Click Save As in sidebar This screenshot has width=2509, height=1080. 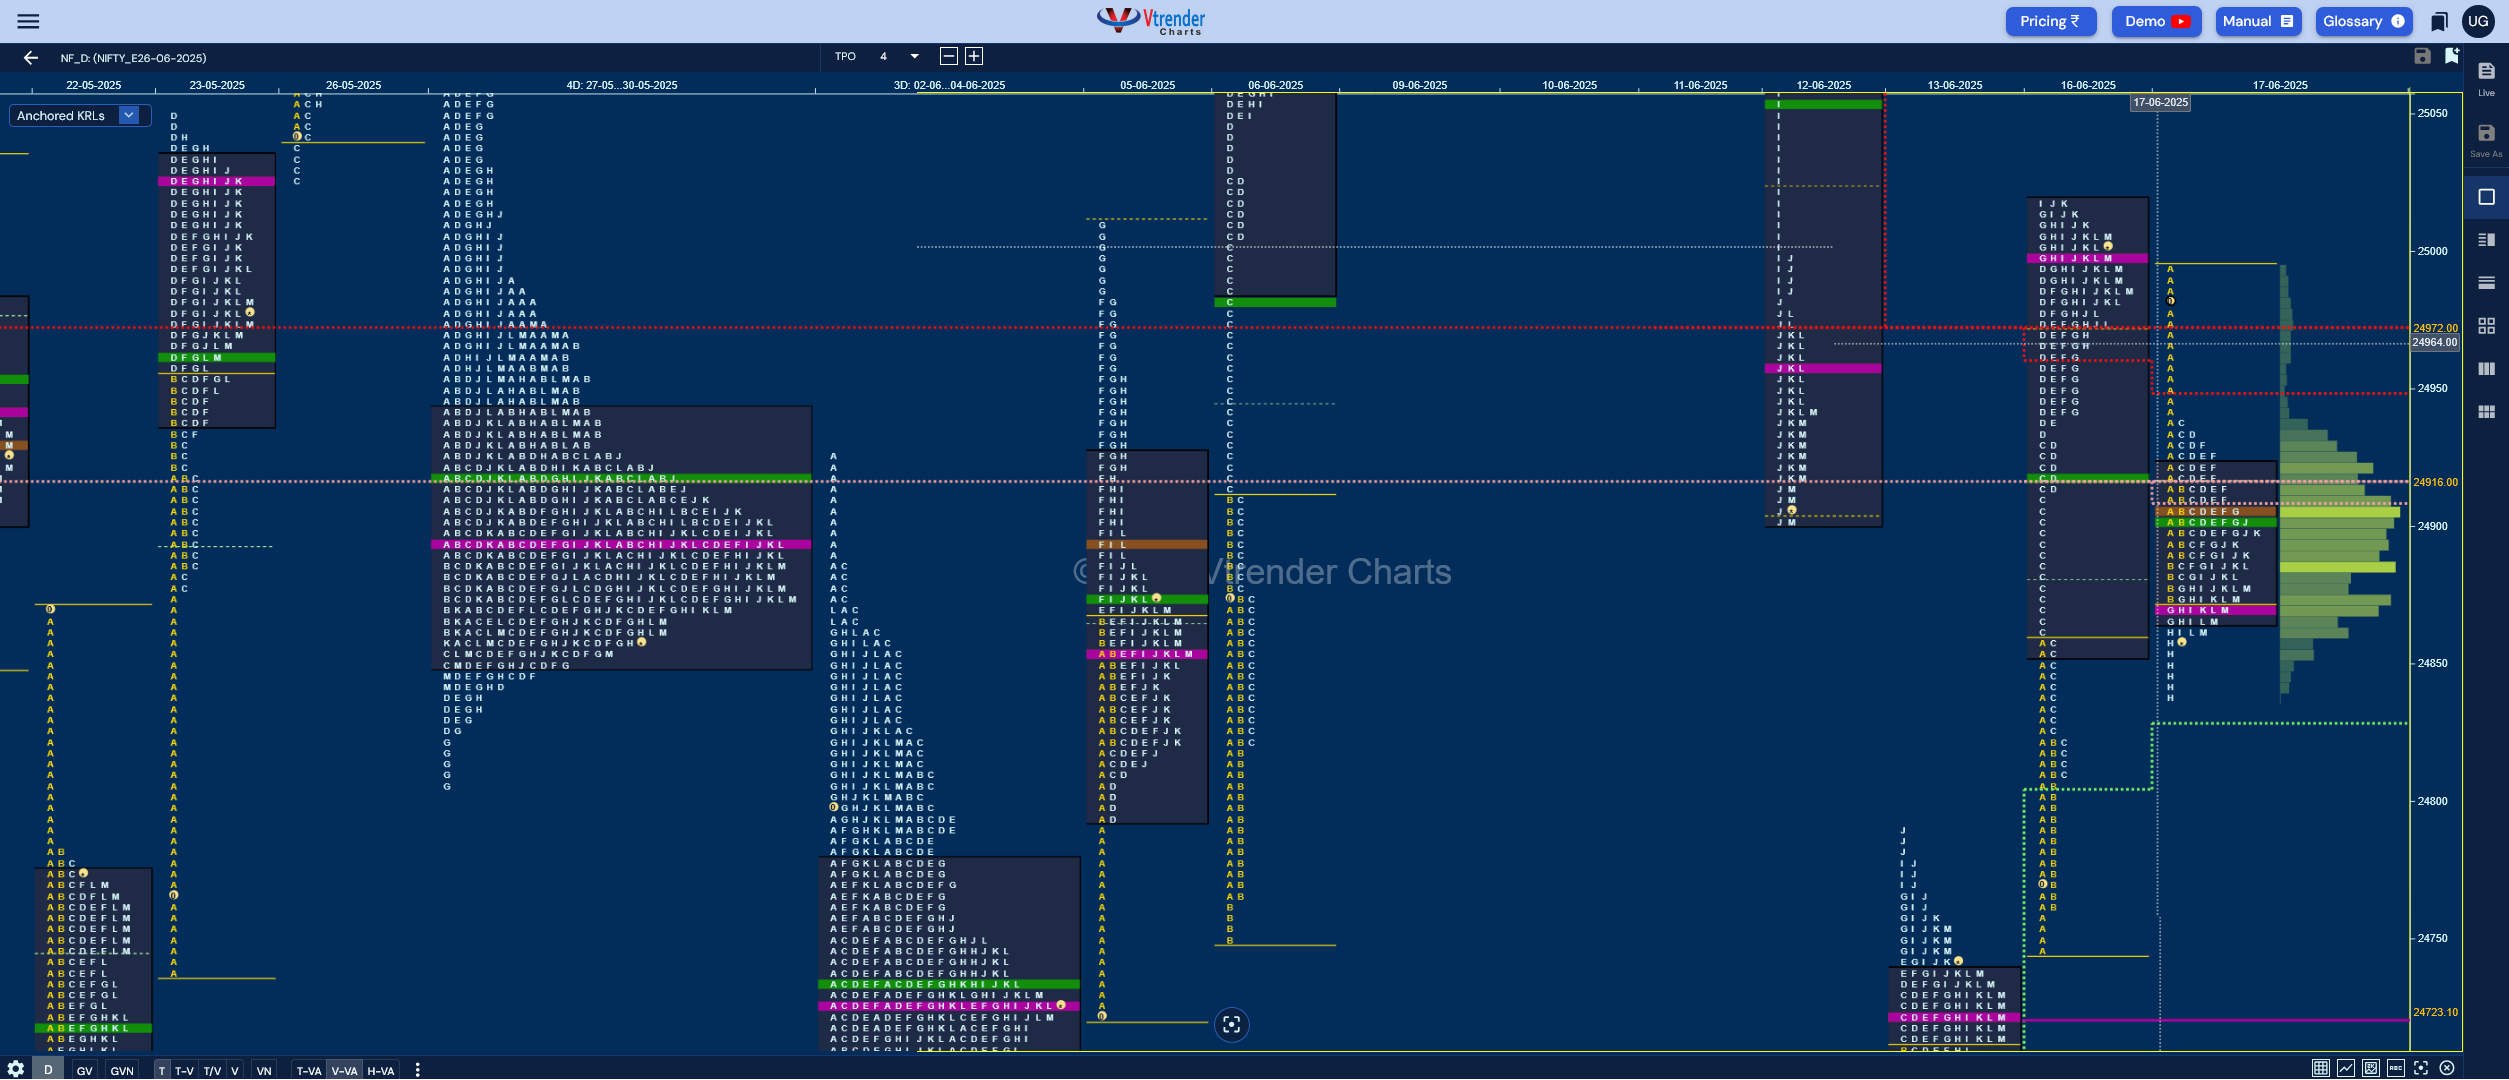click(2486, 140)
